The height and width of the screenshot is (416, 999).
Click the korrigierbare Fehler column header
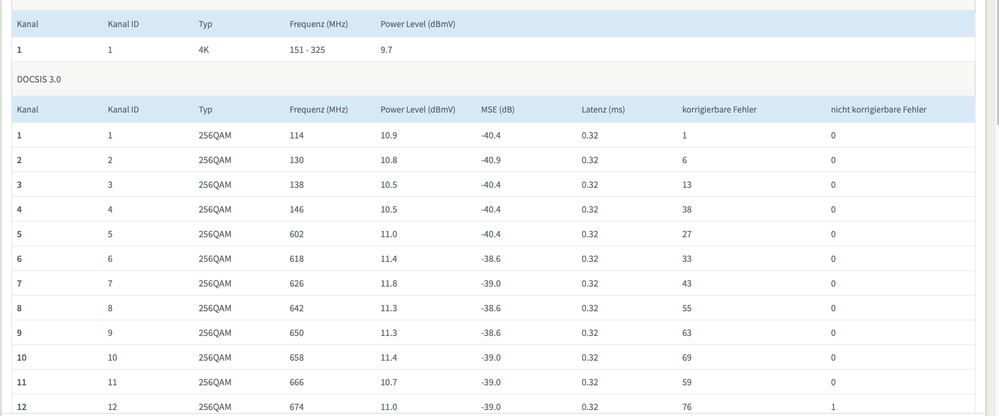720,109
